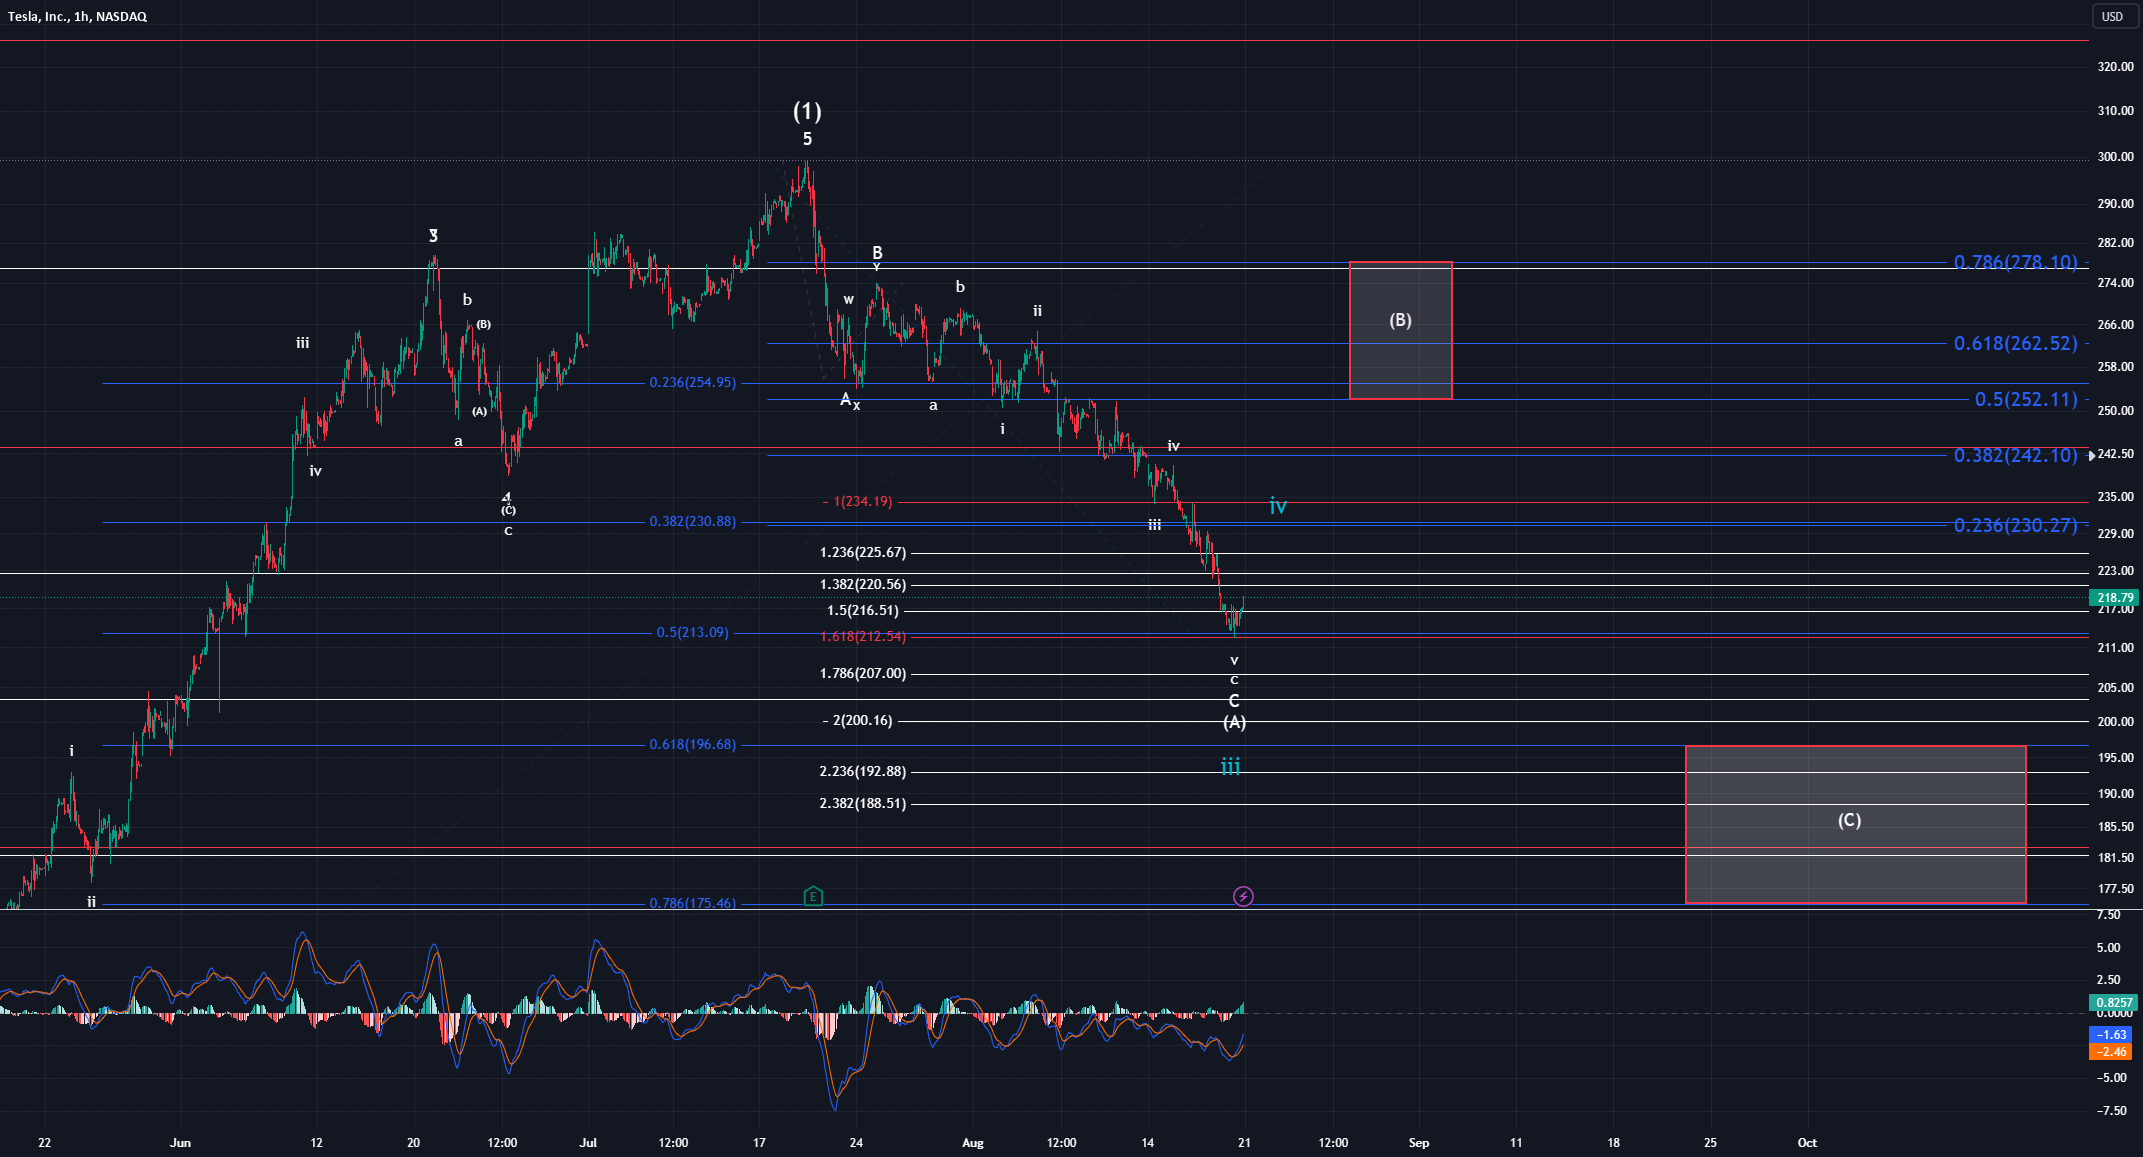This screenshot has width=2143, height=1157.
Task: Click the red 1.618(212.54) extension label
Action: pyautogui.click(x=862, y=636)
